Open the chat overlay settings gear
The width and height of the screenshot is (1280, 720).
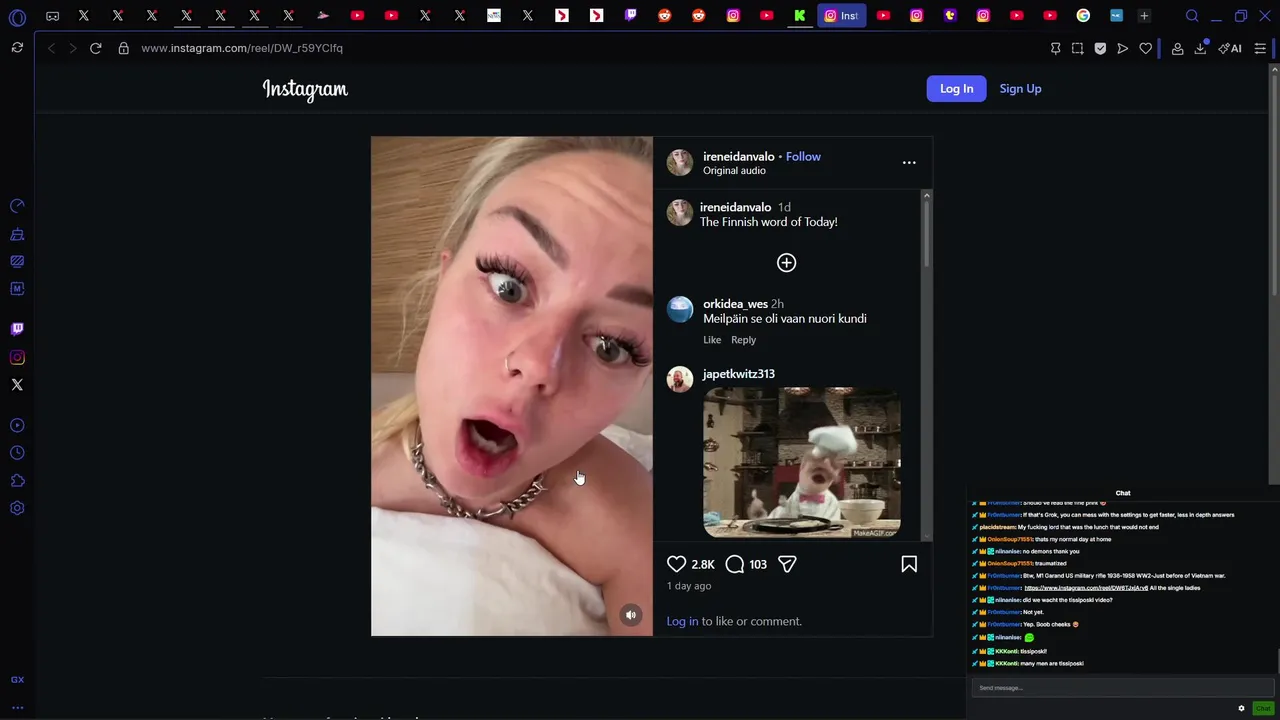[x=1242, y=708]
